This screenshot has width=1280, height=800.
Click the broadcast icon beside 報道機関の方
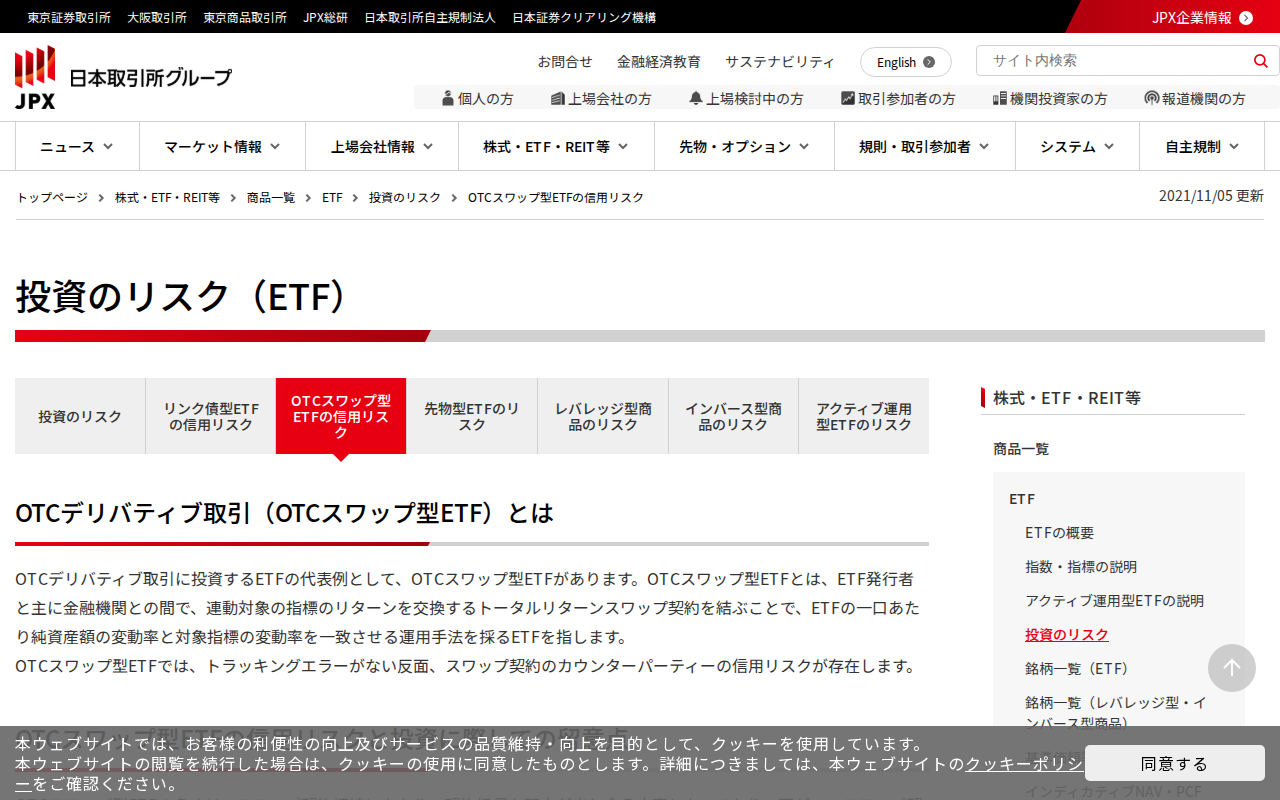pos(1152,98)
